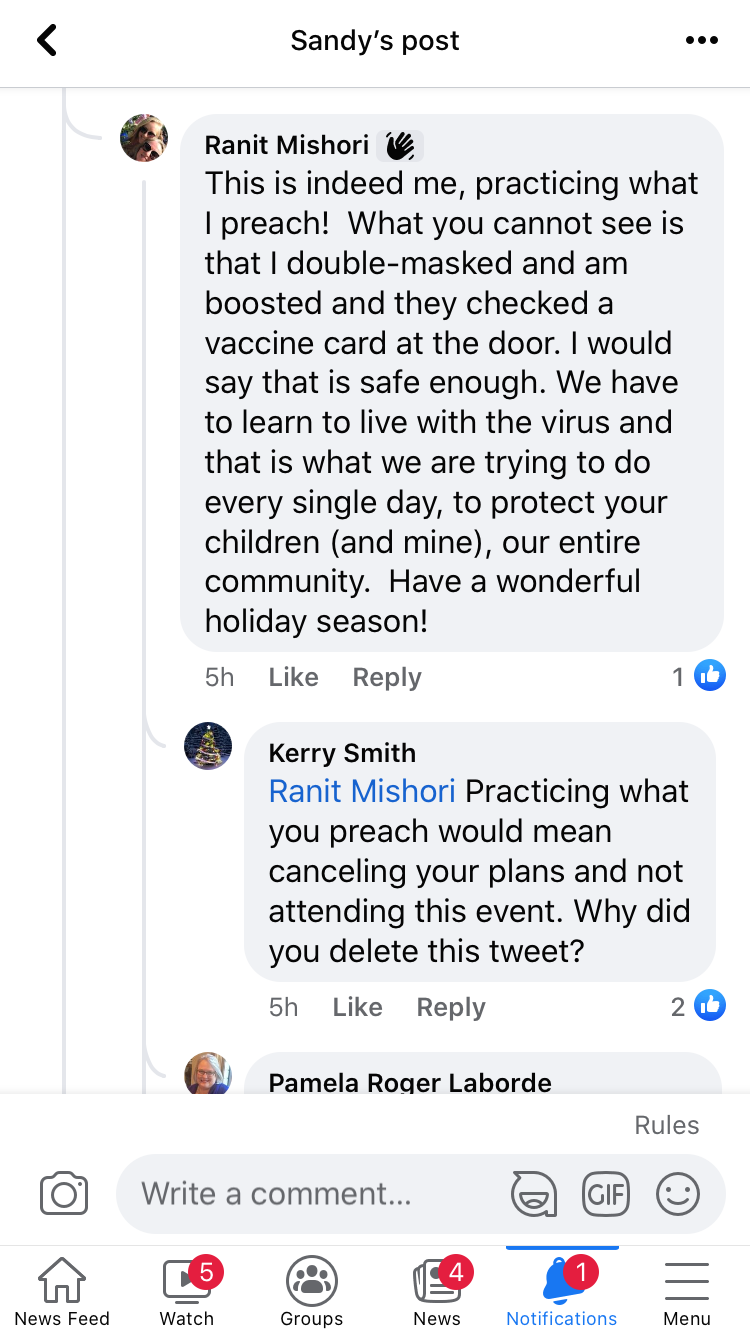Open the emoji picker
Image resolution: width=750 pixels, height=1334 pixels.
(x=678, y=1193)
